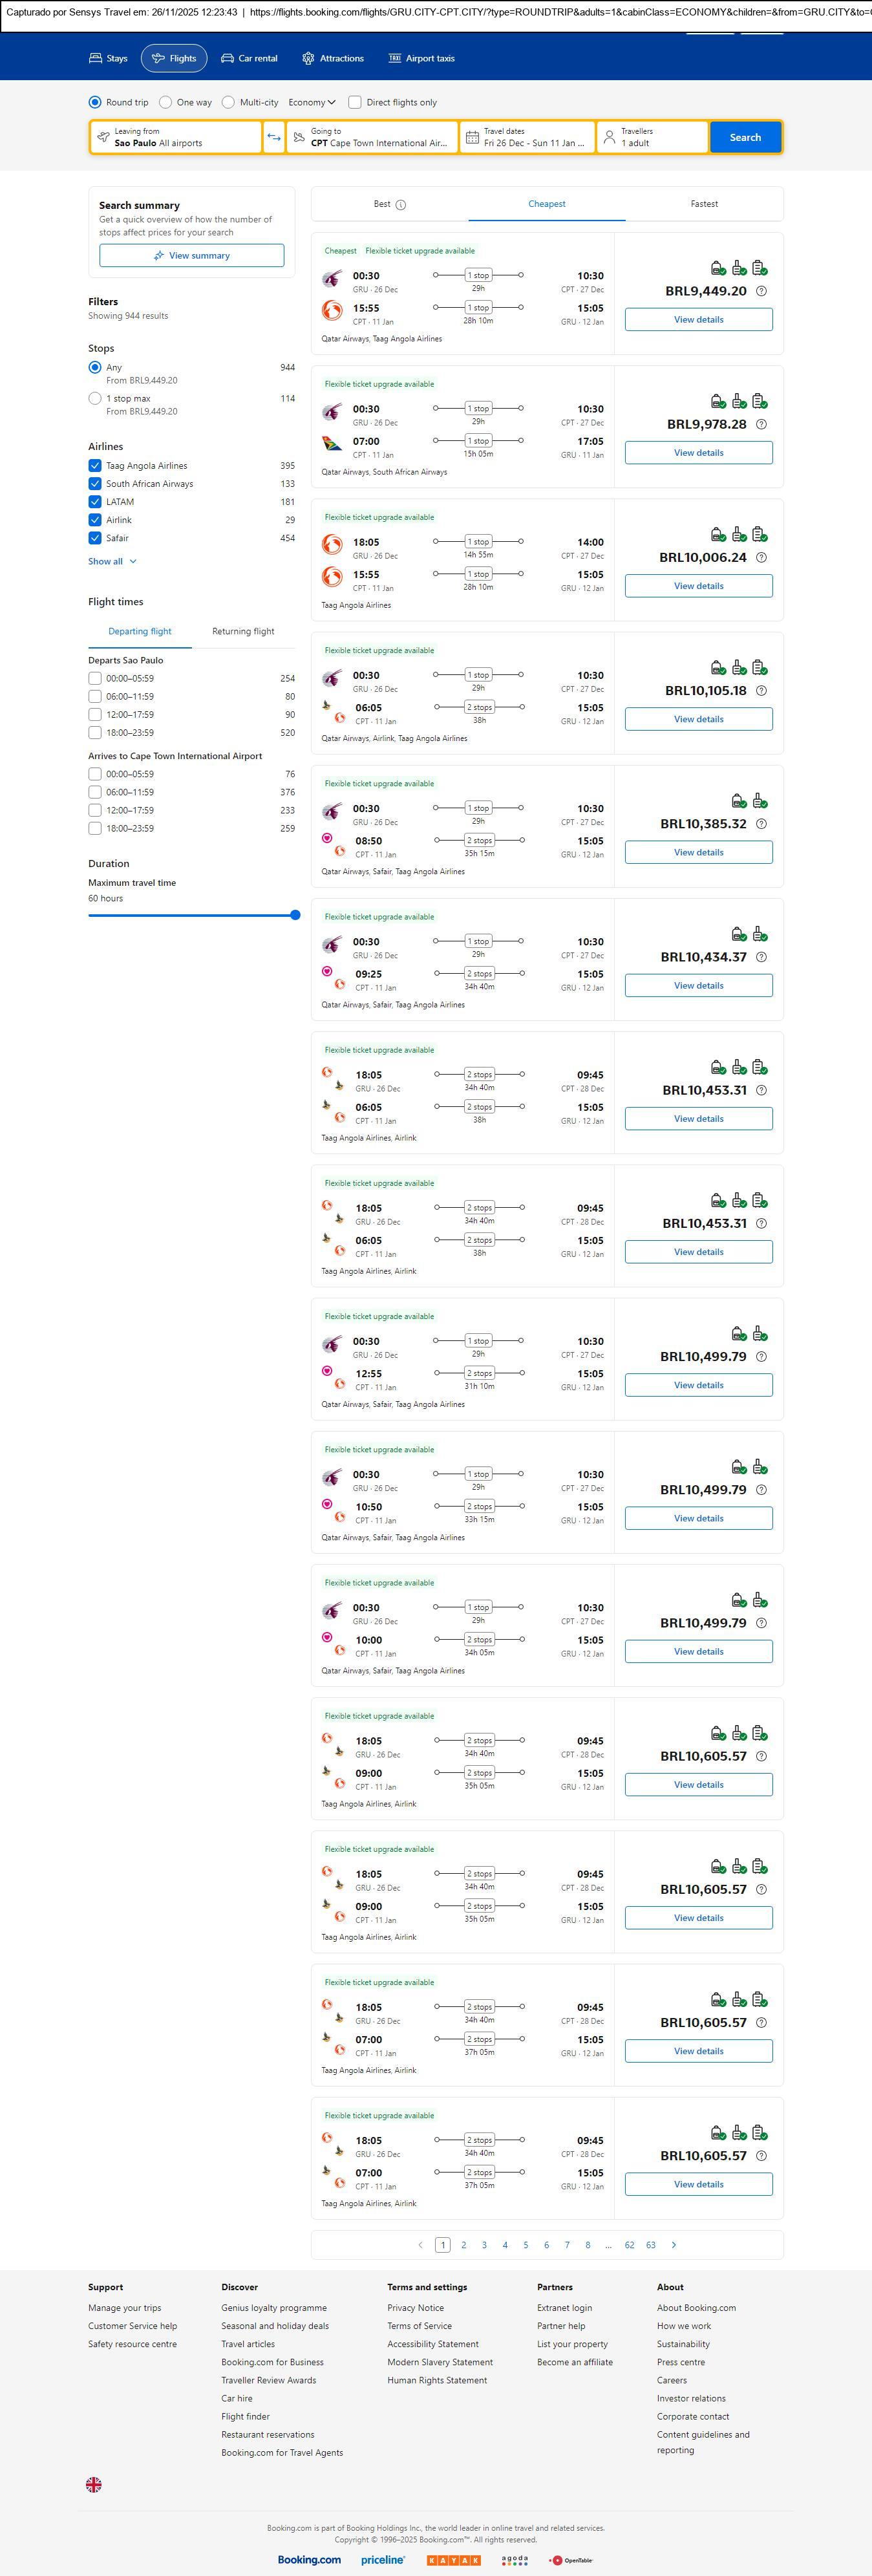872x2576 pixels.
Task: Click the Maximum travel time slider handle
Action: pos(295,915)
